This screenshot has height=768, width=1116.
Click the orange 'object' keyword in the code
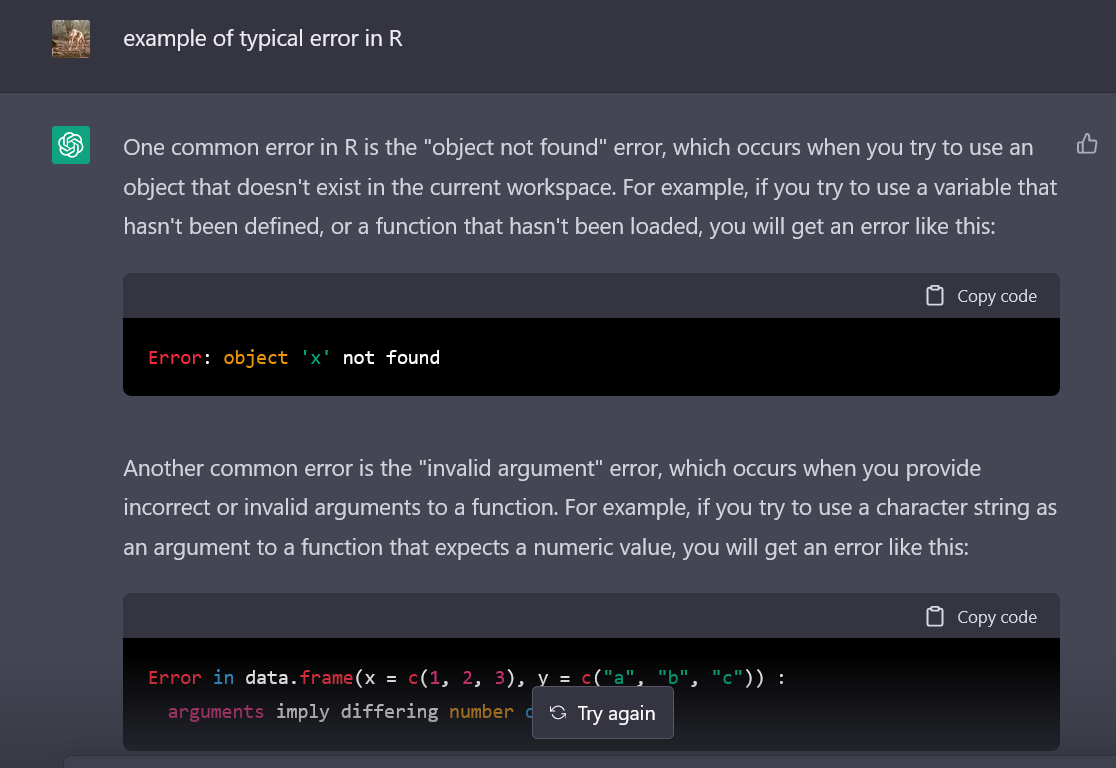(255, 357)
